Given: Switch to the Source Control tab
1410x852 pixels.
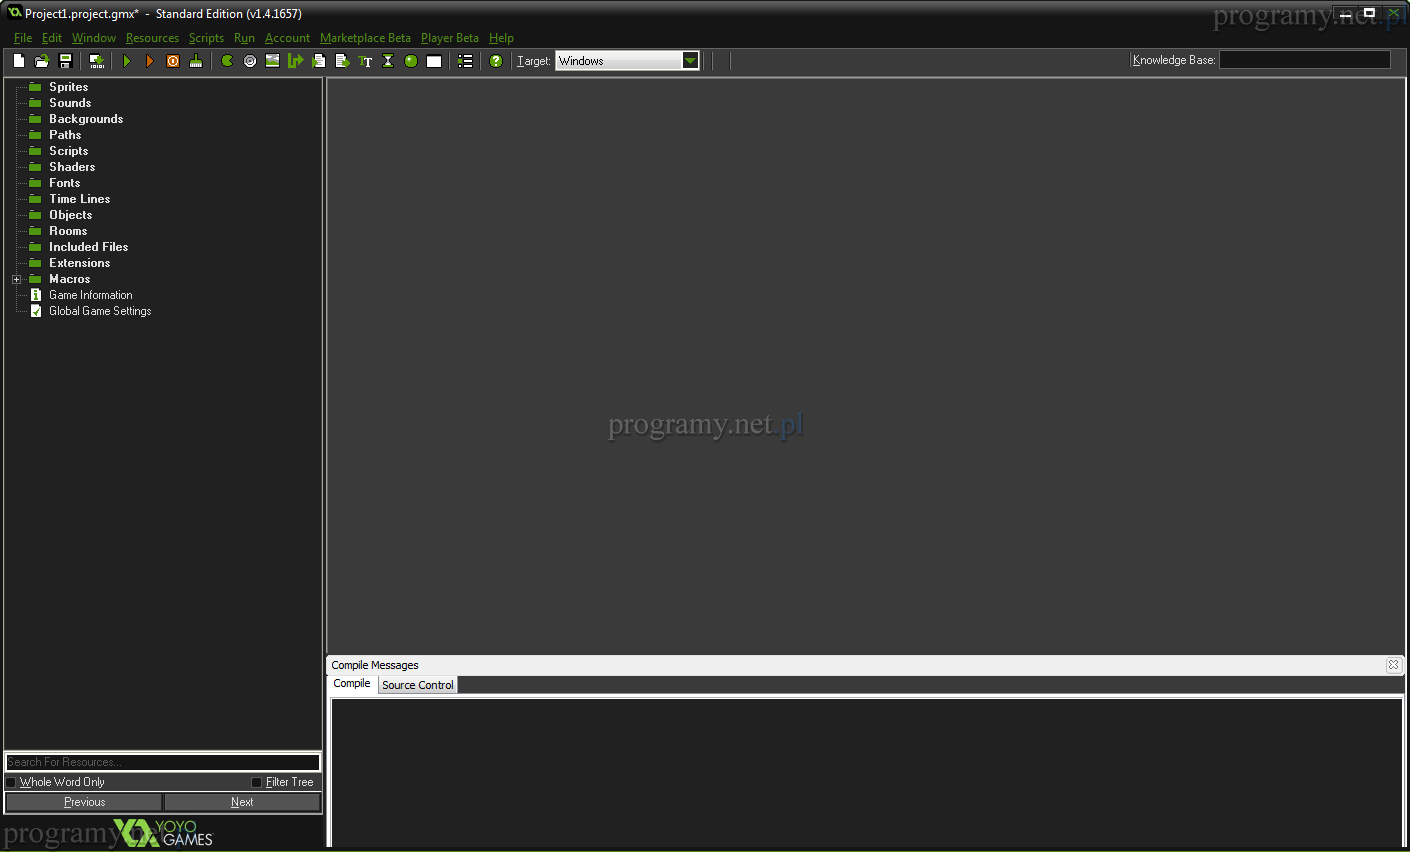Looking at the screenshot, I should [x=417, y=685].
